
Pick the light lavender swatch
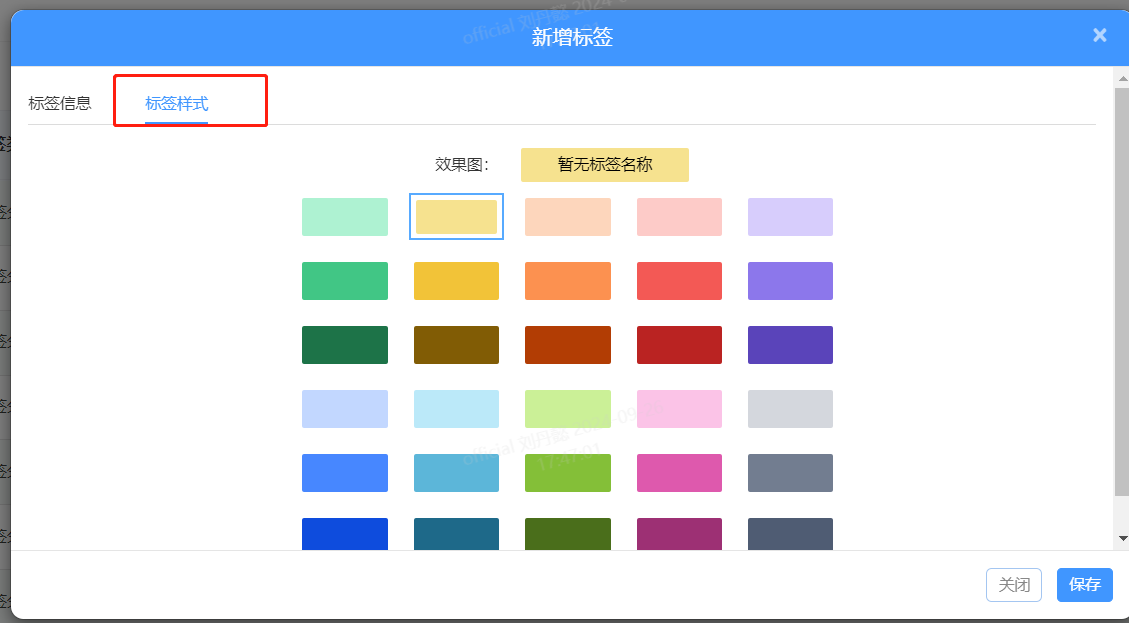coord(790,217)
